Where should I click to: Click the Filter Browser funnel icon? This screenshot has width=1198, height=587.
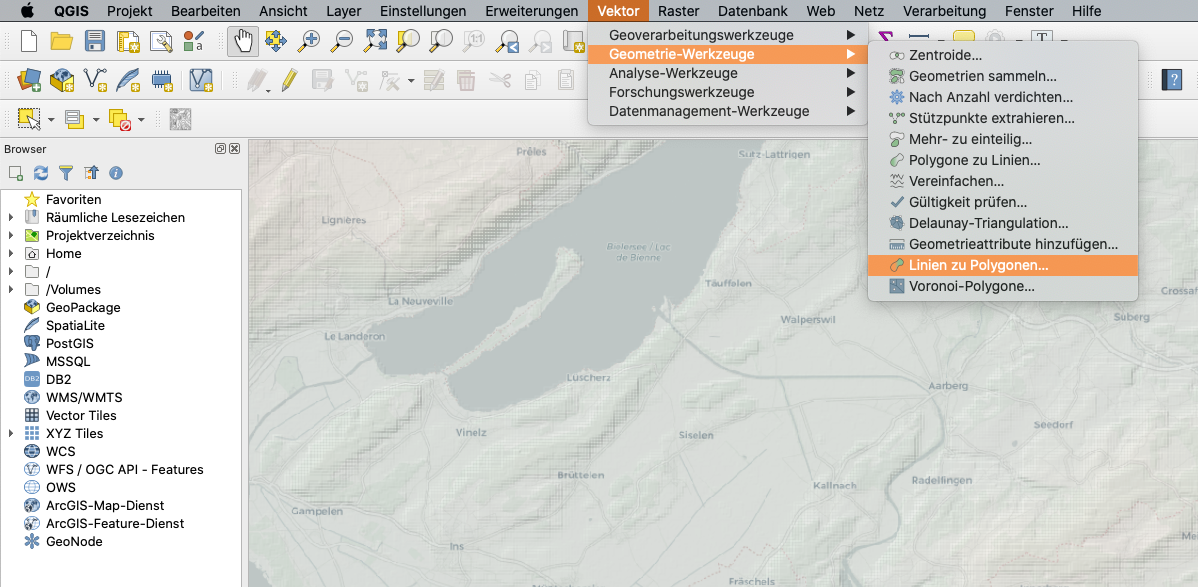point(66,173)
